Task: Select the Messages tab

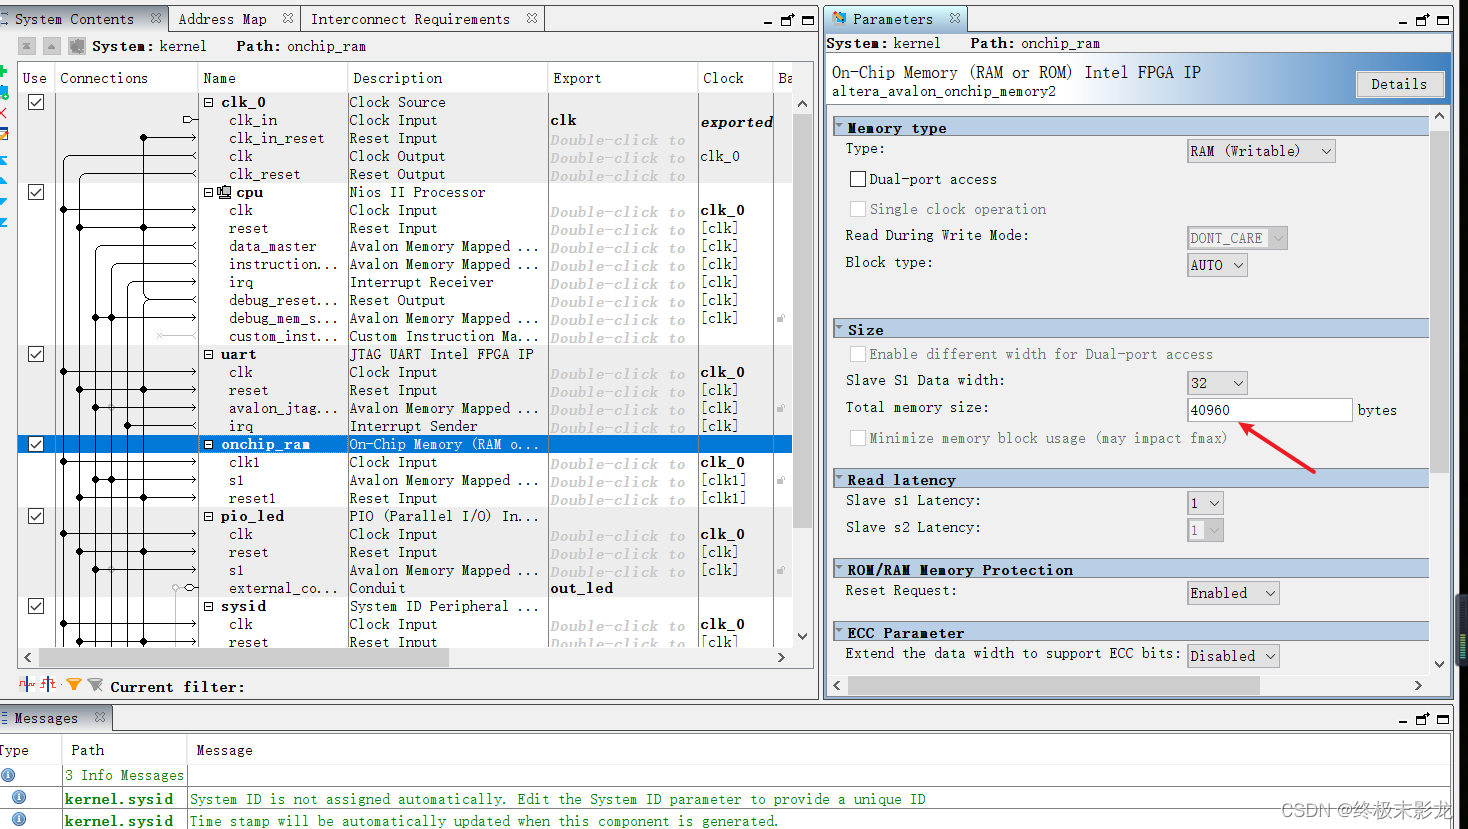Action: click(45, 718)
